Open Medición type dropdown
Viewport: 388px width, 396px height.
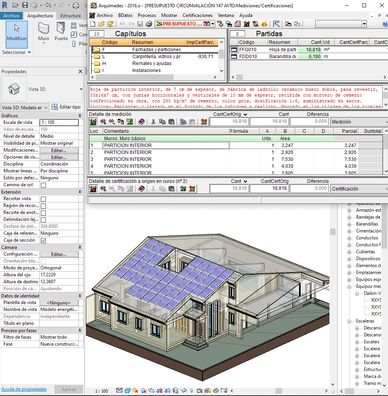tap(359, 122)
